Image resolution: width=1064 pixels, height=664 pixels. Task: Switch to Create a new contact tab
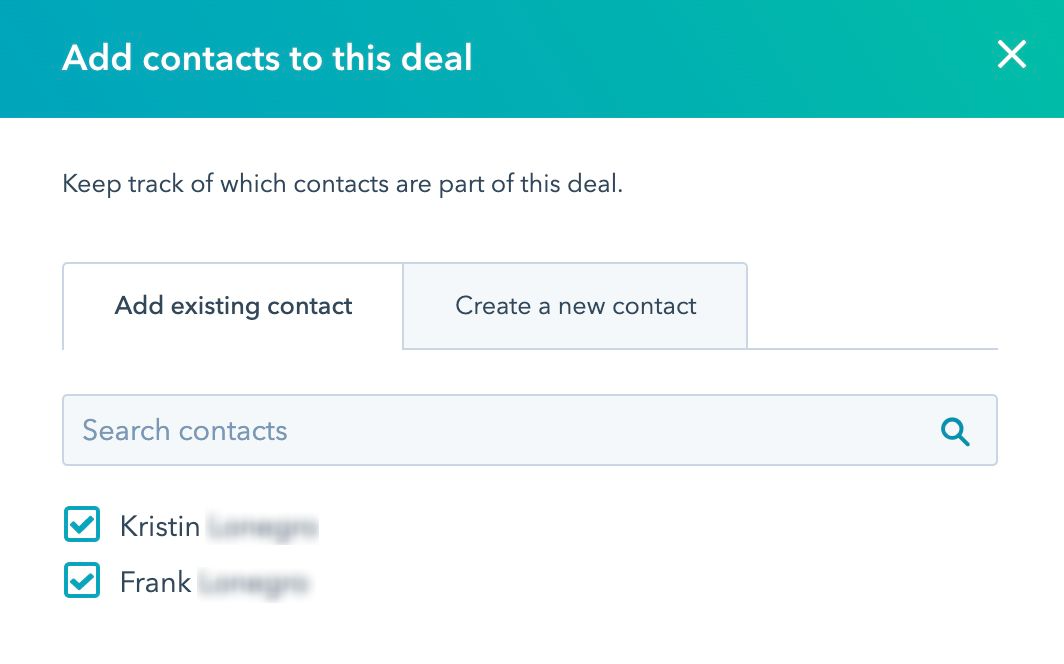pyautogui.click(x=575, y=306)
